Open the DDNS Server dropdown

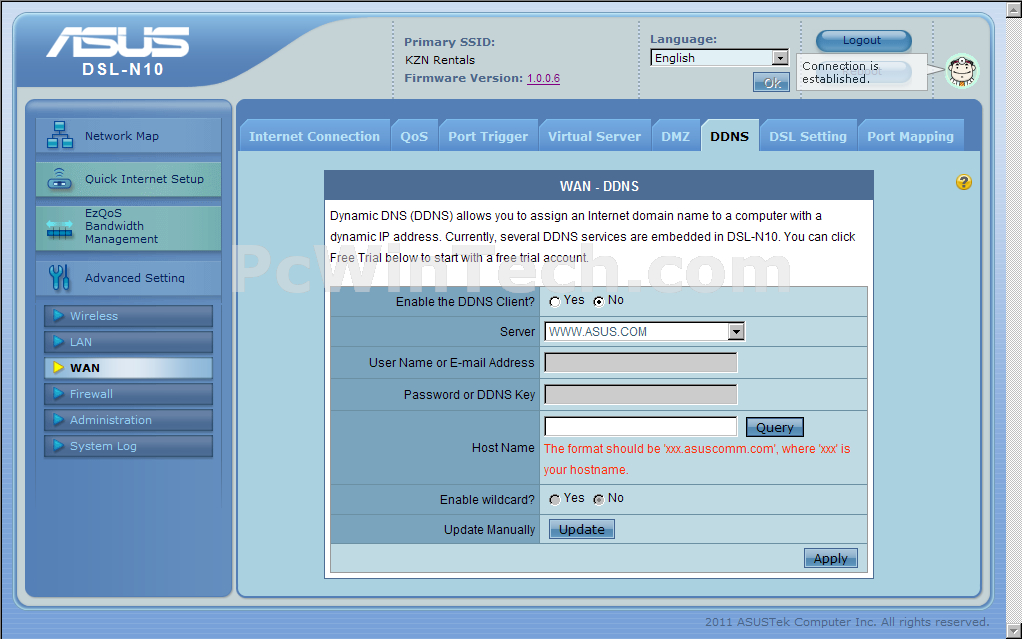click(x=644, y=331)
